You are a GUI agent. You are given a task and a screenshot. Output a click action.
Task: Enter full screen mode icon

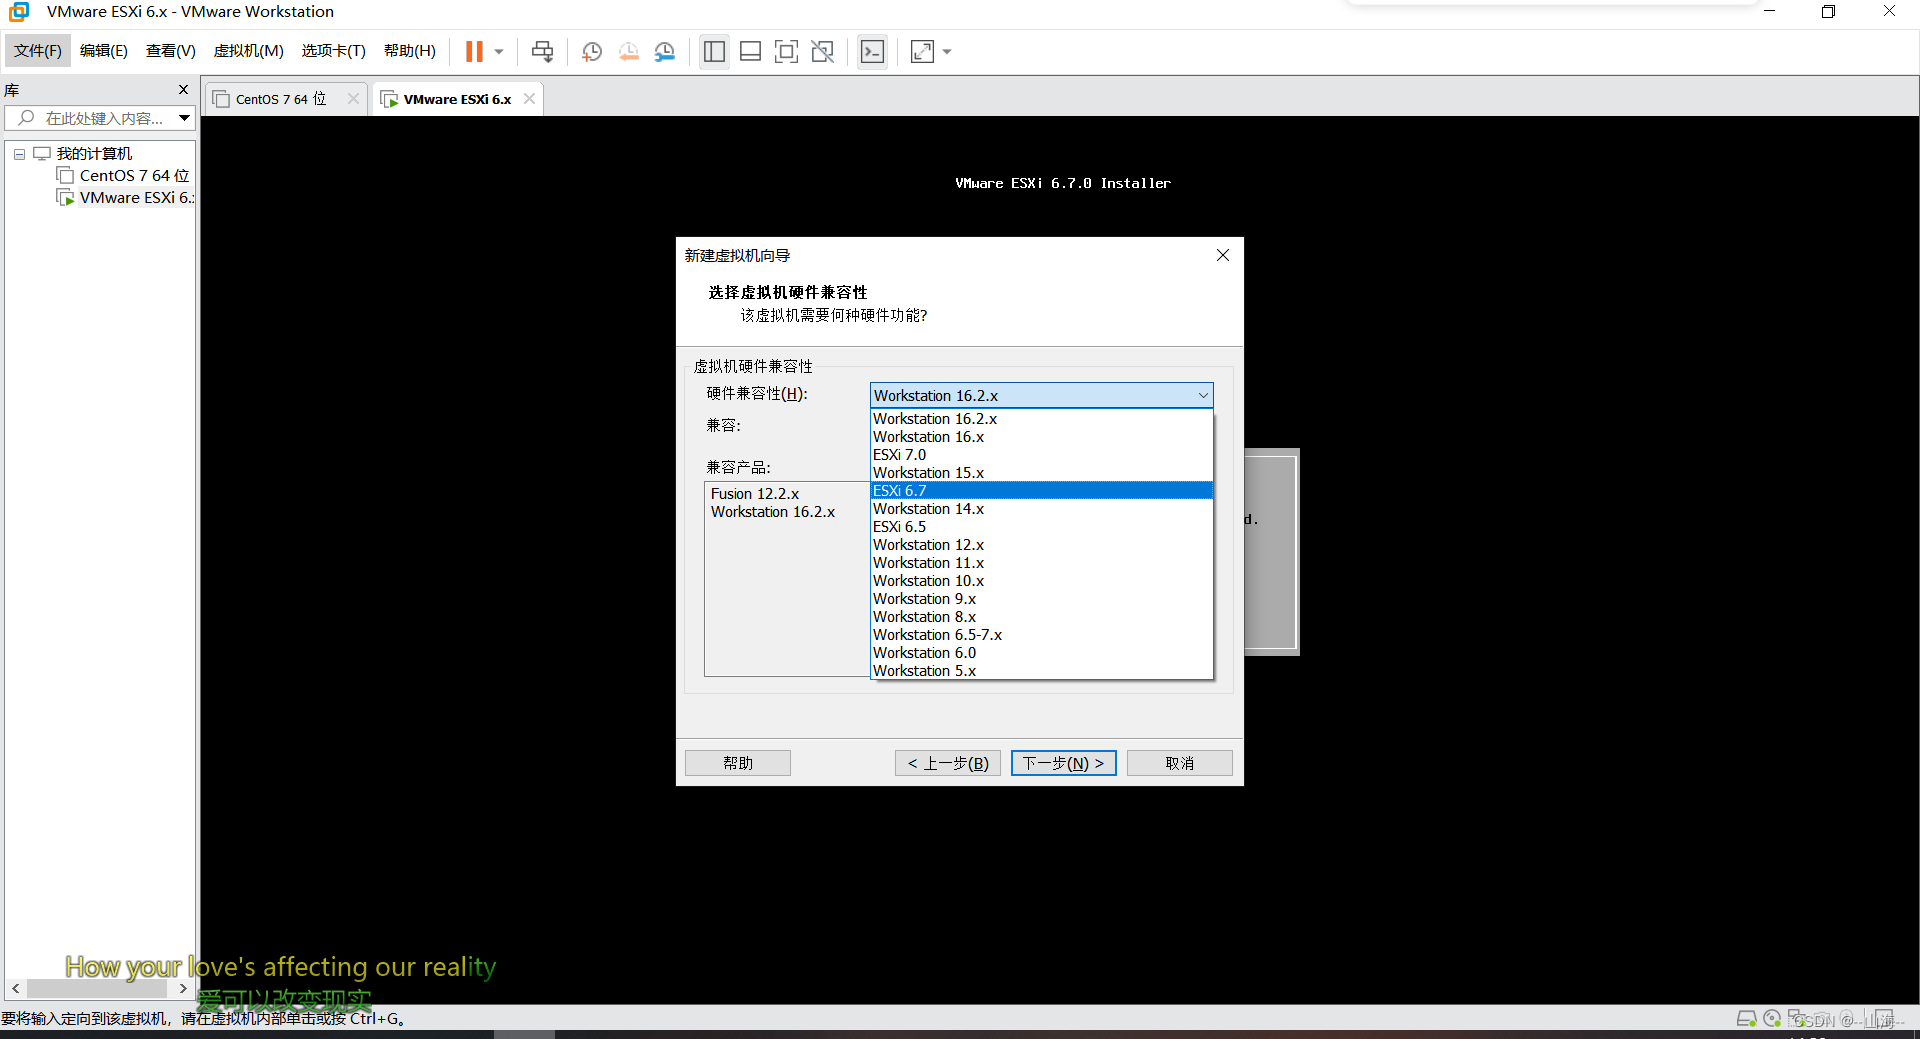786,52
